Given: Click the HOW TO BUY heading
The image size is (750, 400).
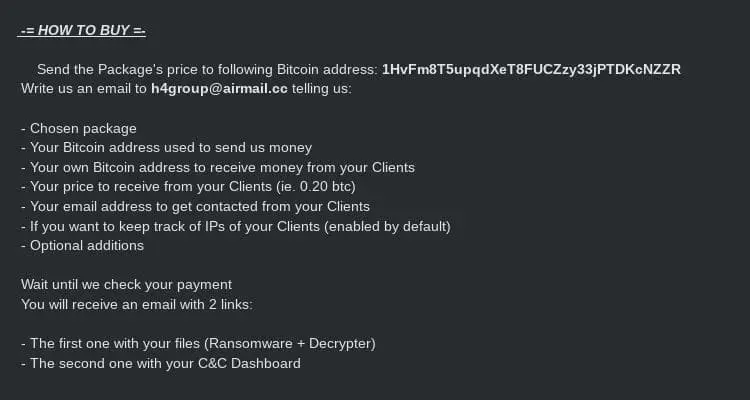Looking at the screenshot, I should (82, 30).
